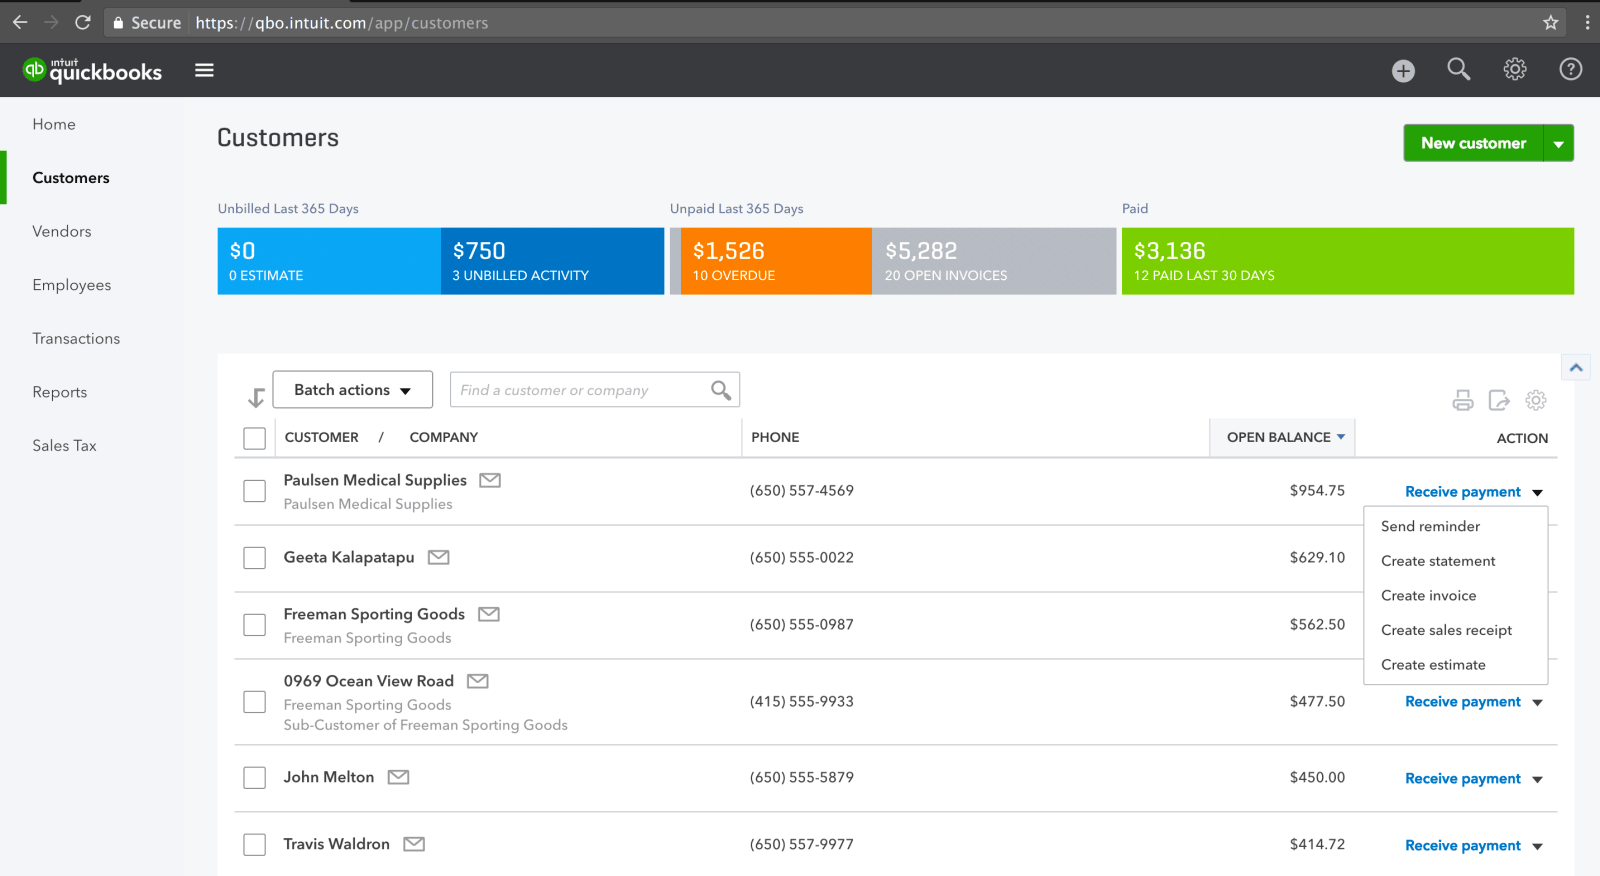This screenshot has width=1600, height=876.
Task: Check the Paulsen Medical Supplies row
Action: [x=255, y=491]
